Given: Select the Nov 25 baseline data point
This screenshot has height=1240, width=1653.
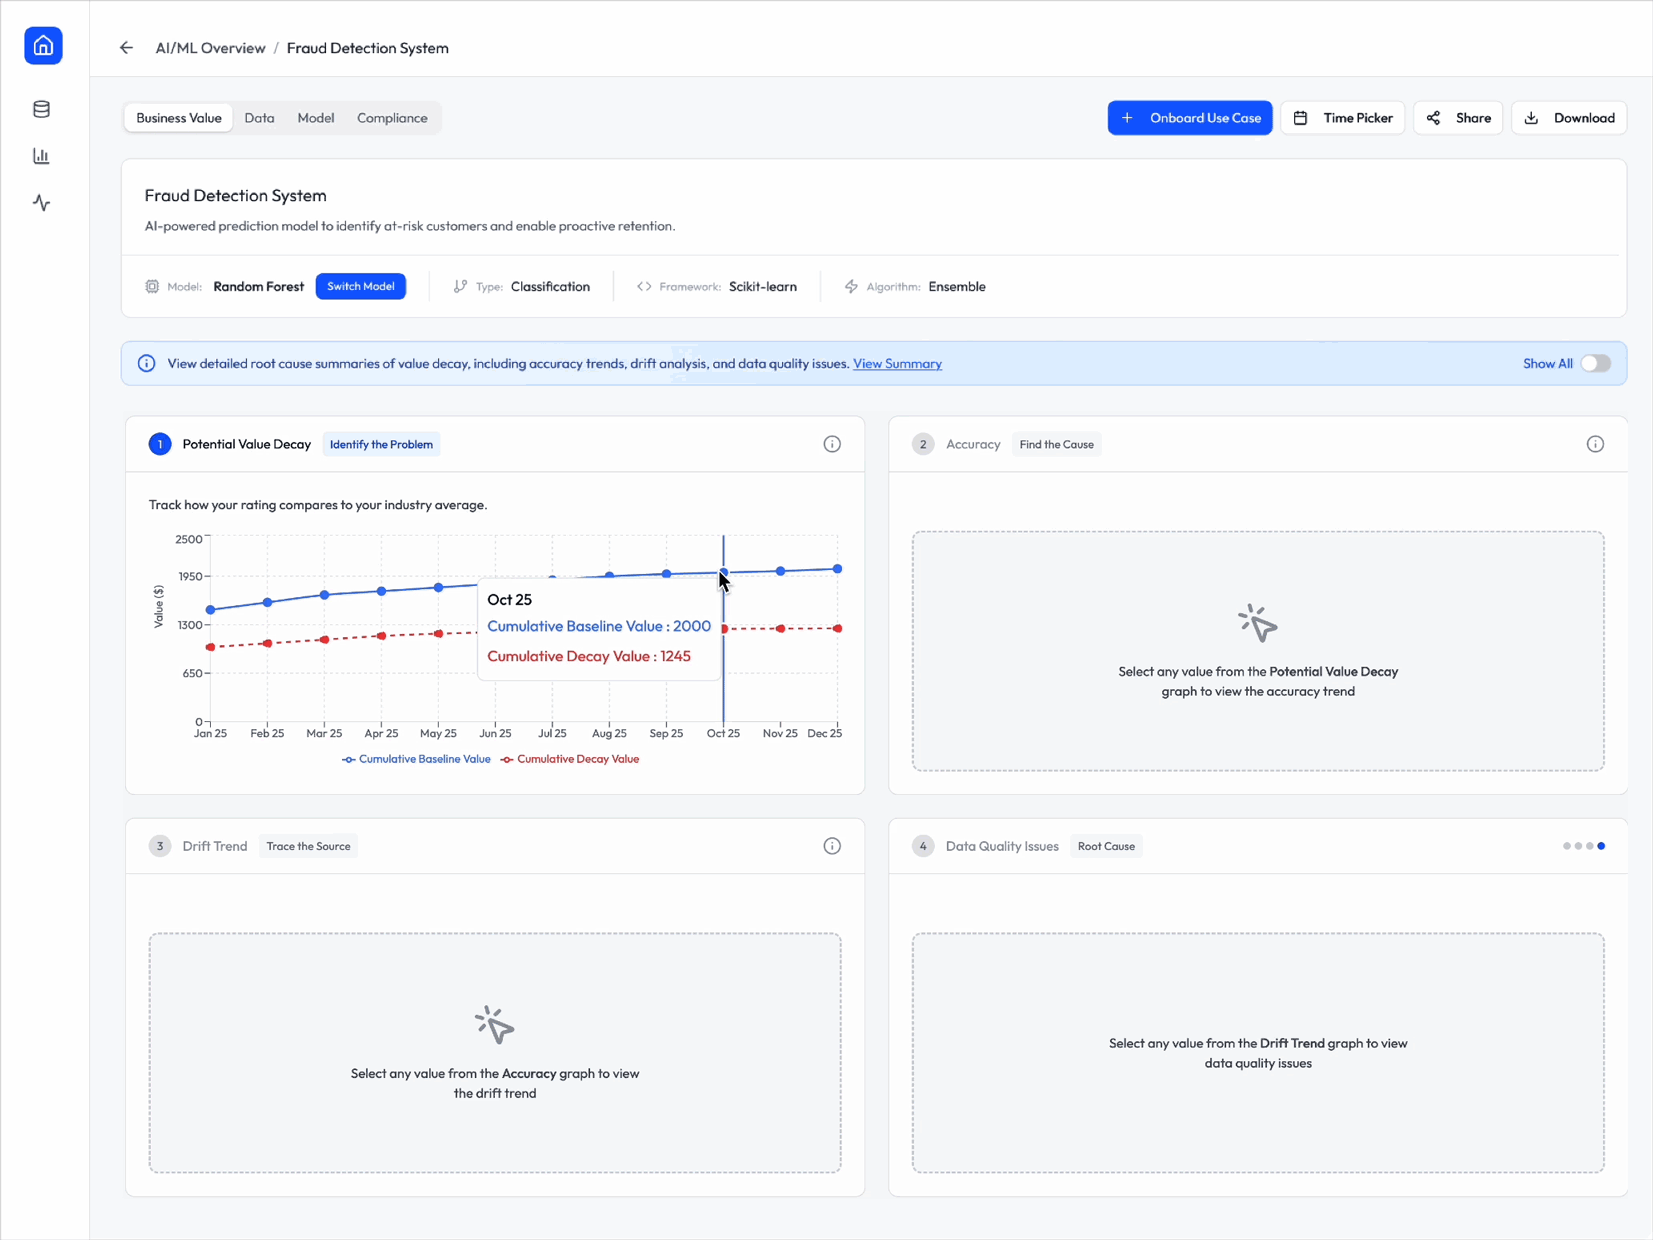Looking at the screenshot, I should [x=781, y=571].
